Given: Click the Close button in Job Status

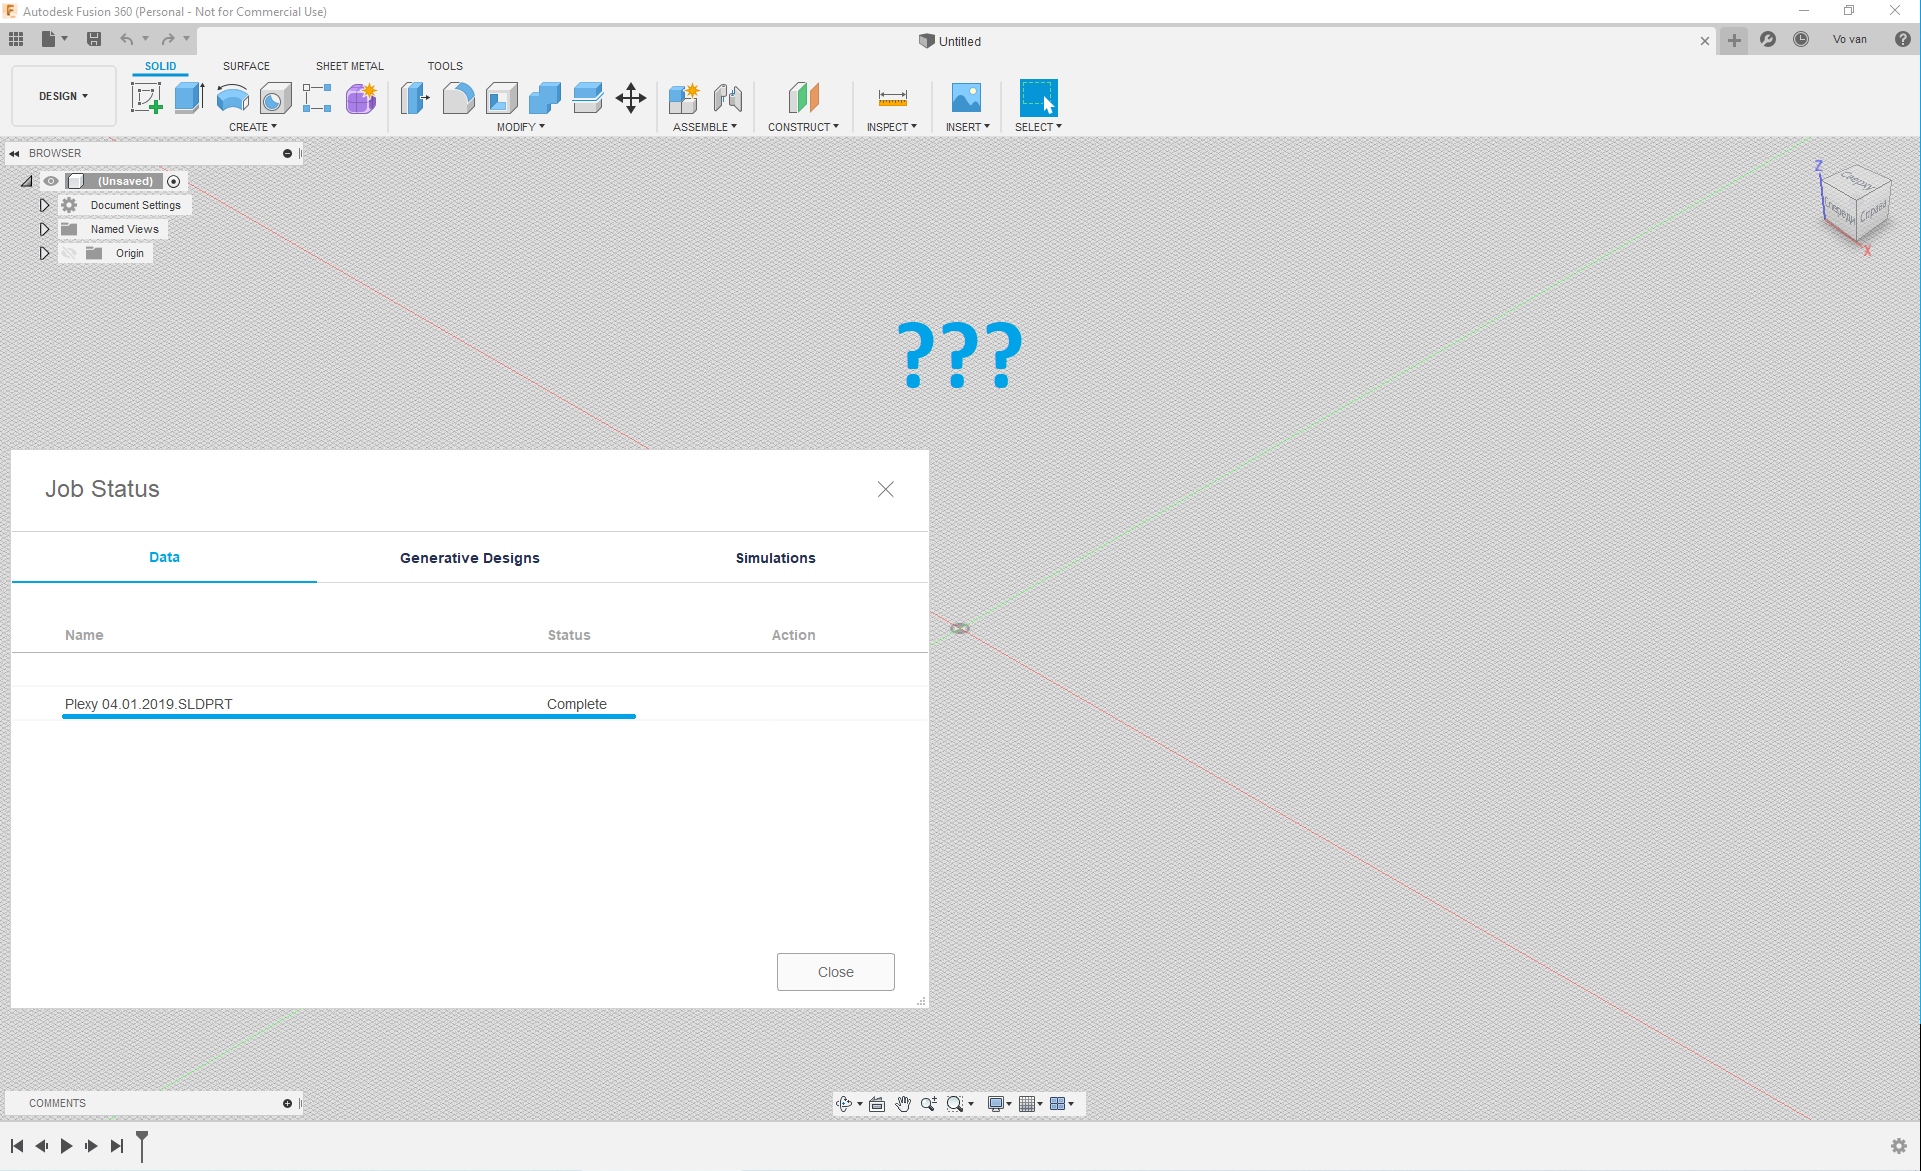Looking at the screenshot, I should [x=835, y=972].
